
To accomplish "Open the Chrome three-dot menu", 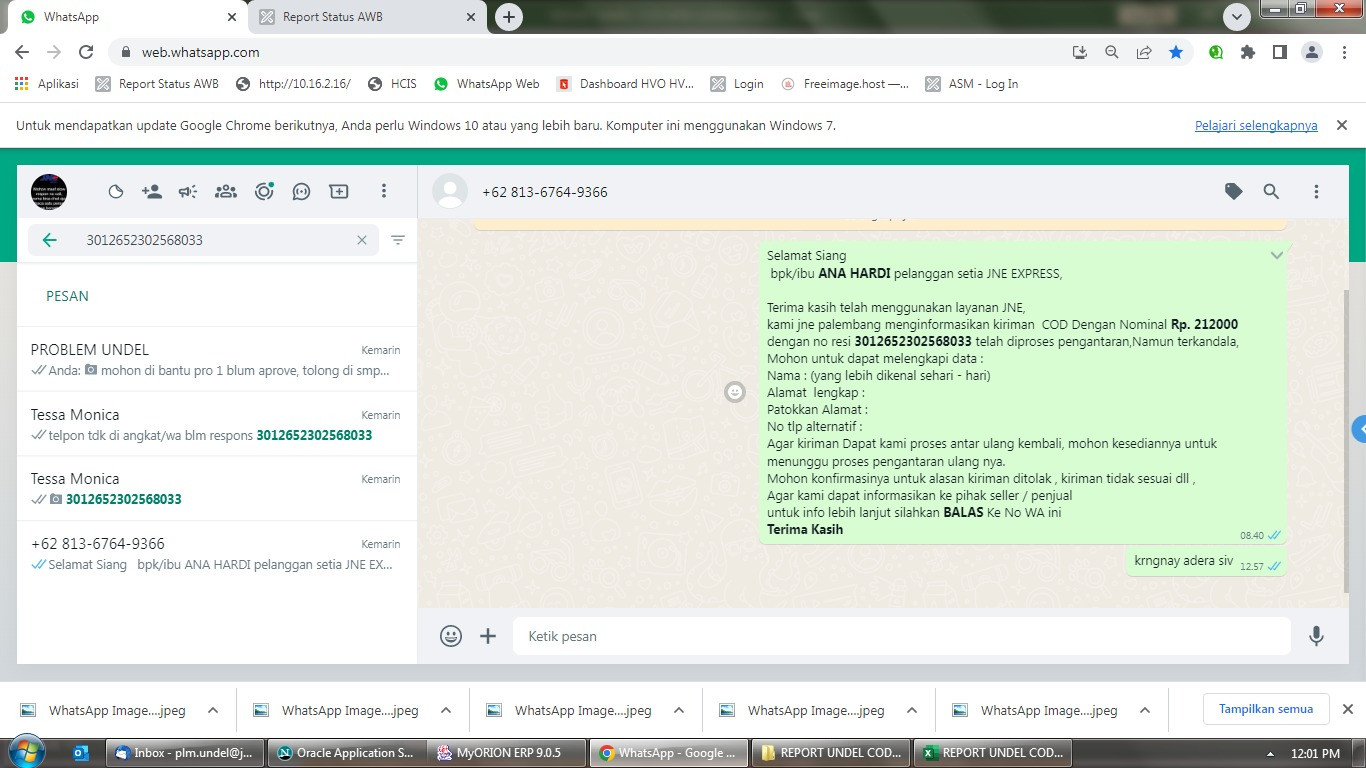I will pyautogui.click(x=1343, y=52).
